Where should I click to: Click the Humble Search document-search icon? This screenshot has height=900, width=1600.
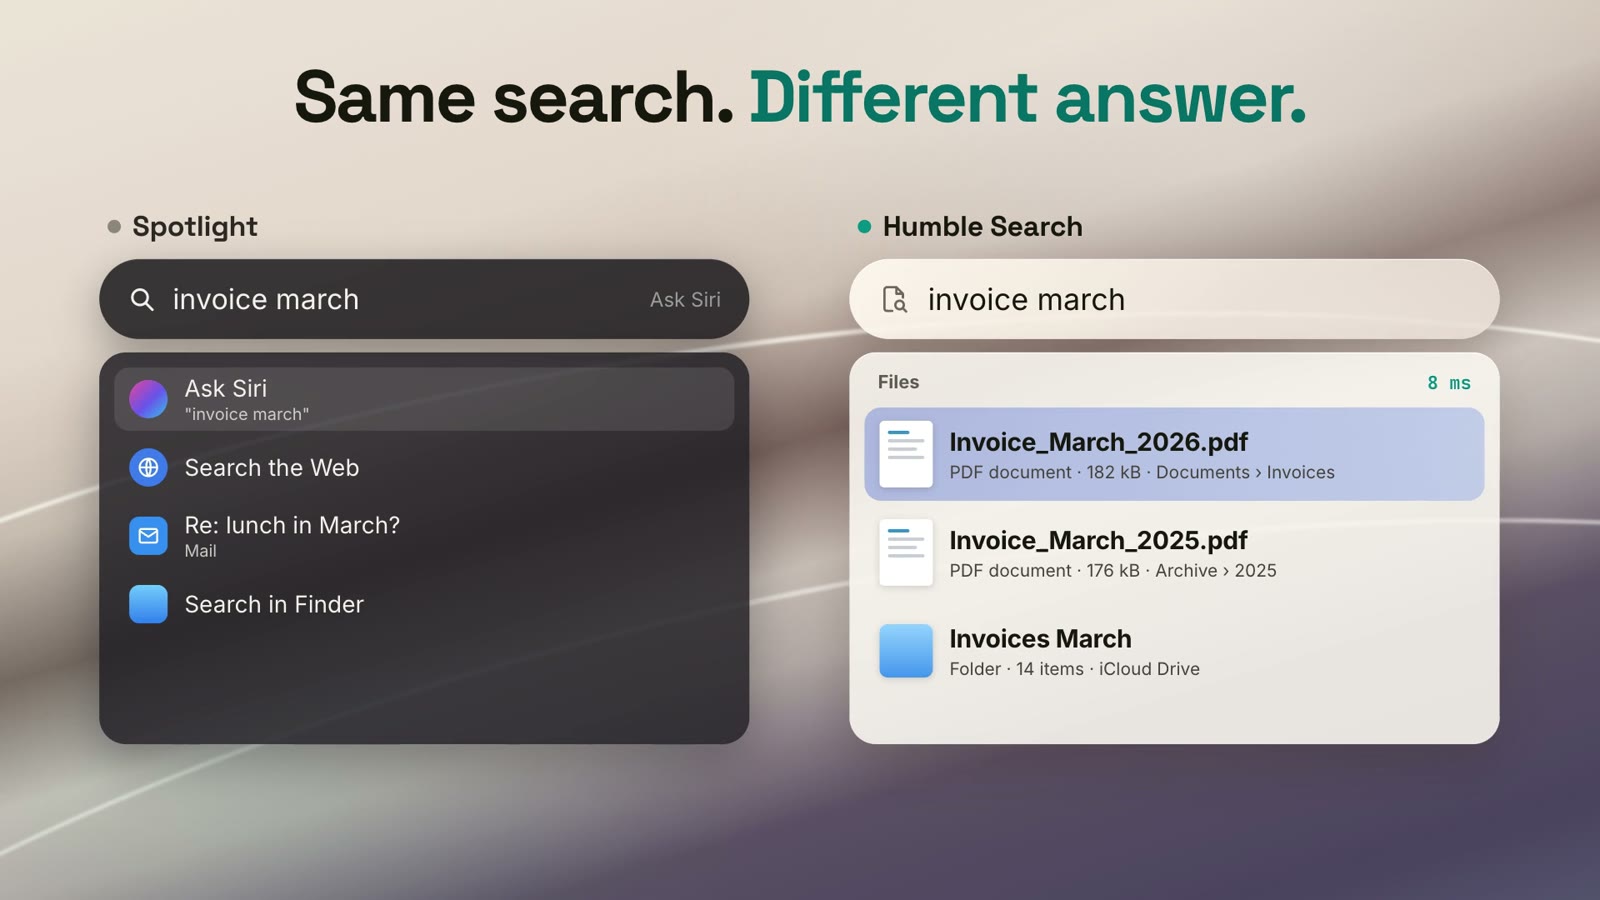(x=894, y=299)
